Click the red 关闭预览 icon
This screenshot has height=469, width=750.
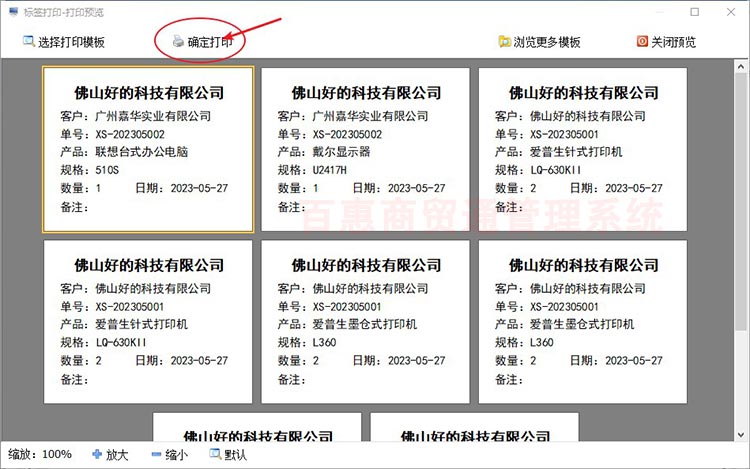pyautogui.click(x=642, y=41)
